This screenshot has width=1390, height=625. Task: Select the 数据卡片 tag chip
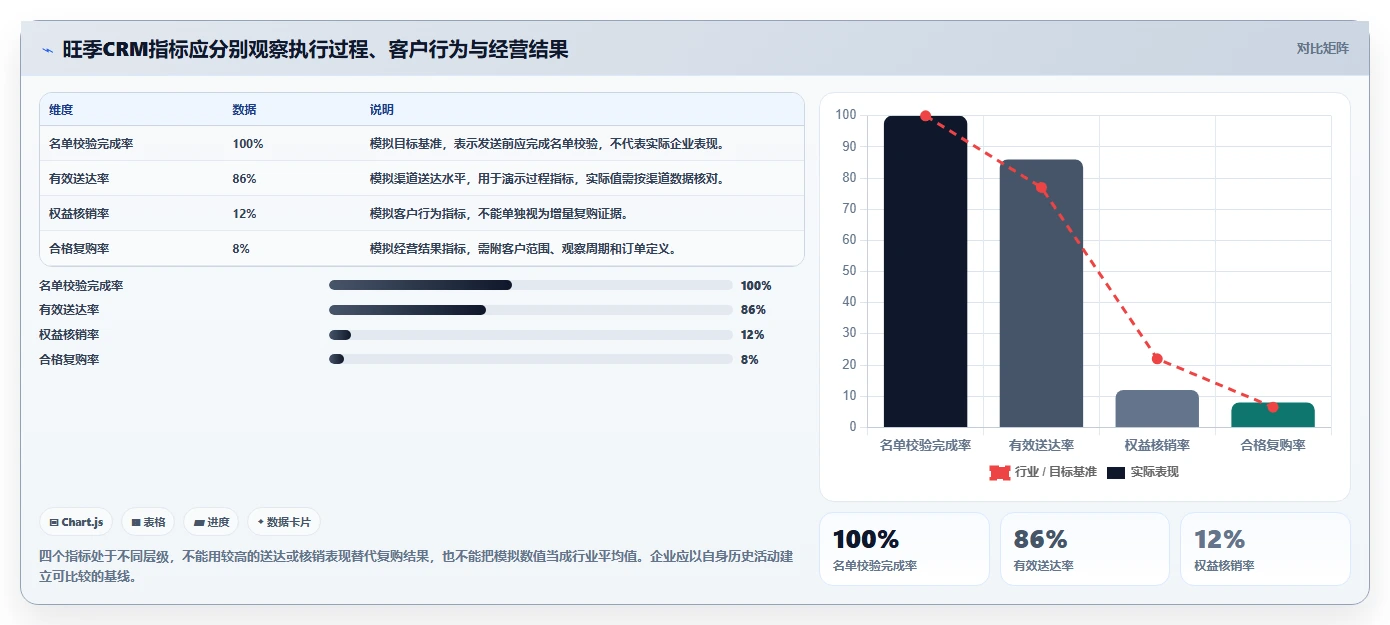click(x=284, y=522)
